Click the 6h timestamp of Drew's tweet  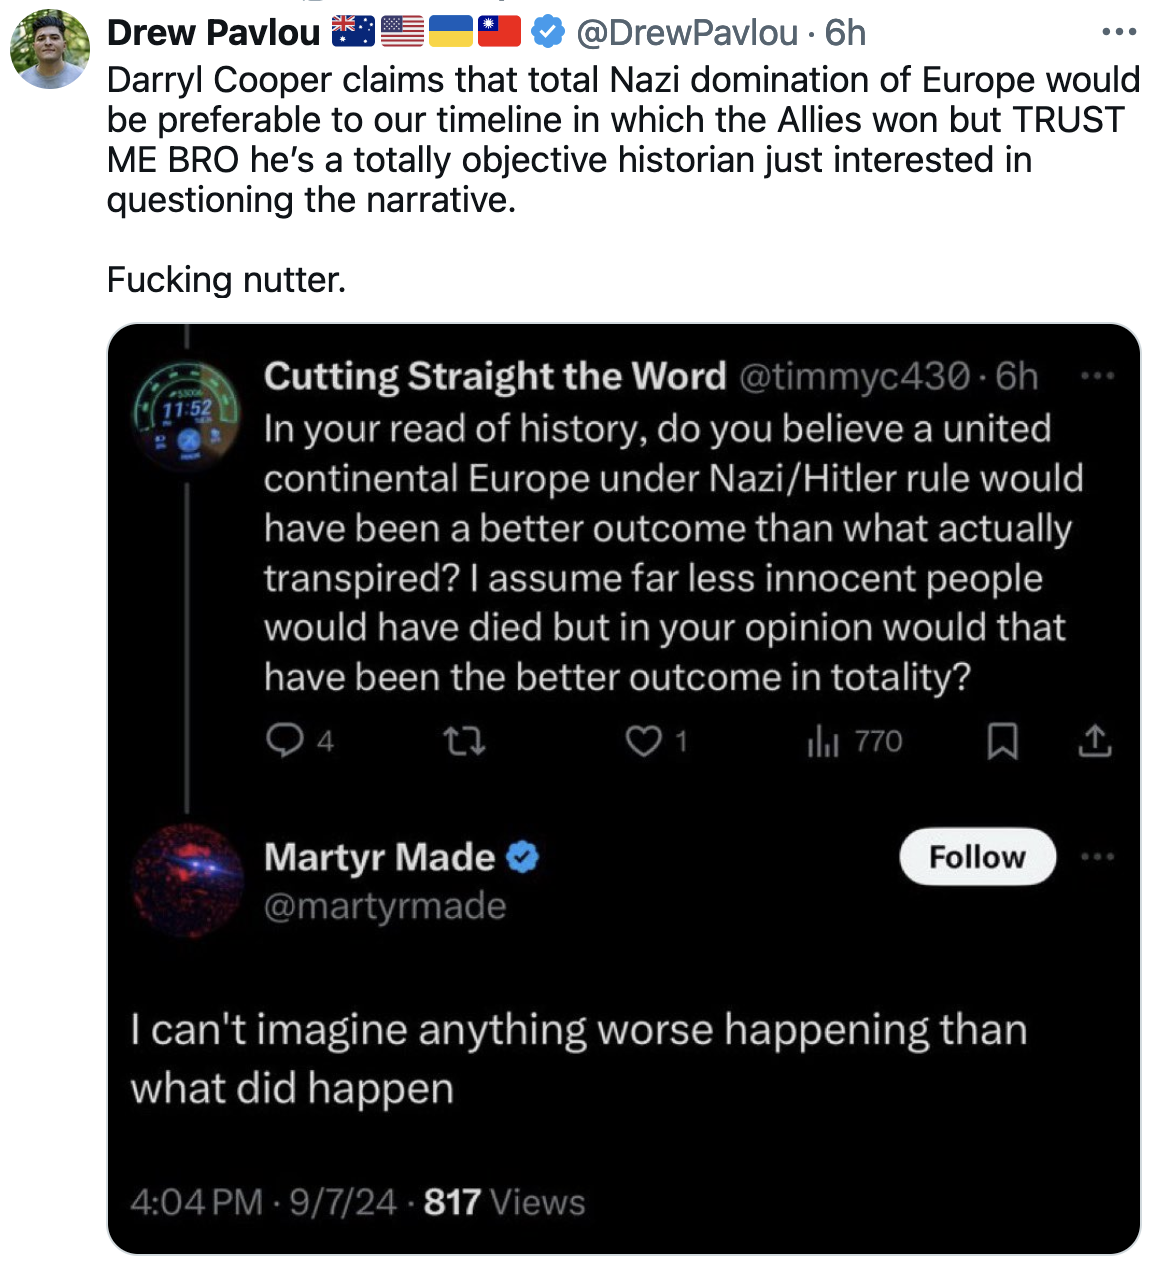[846, 33]
